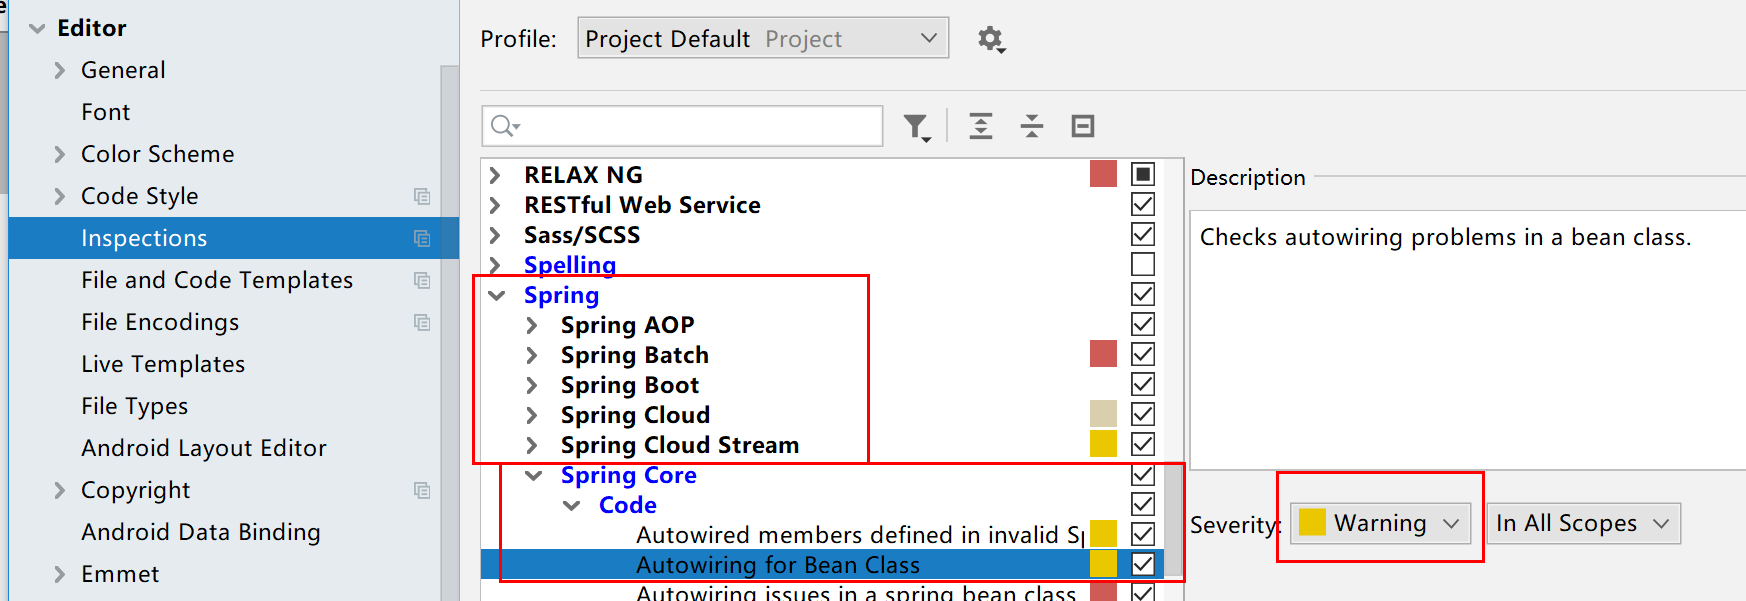
Task: Expand the Spring Cloud node
Action: click(x=532, y=415)
